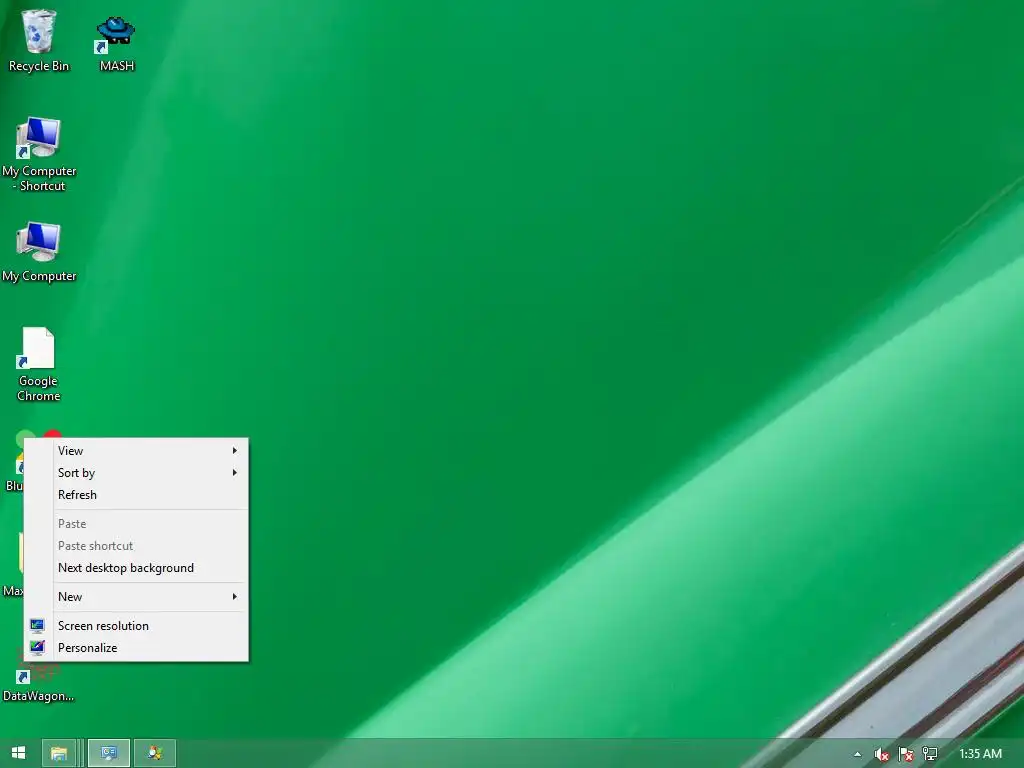Click the muted speaker tray icon
The height and width of the screenshot is (768, 1024).
coord(882,754)
